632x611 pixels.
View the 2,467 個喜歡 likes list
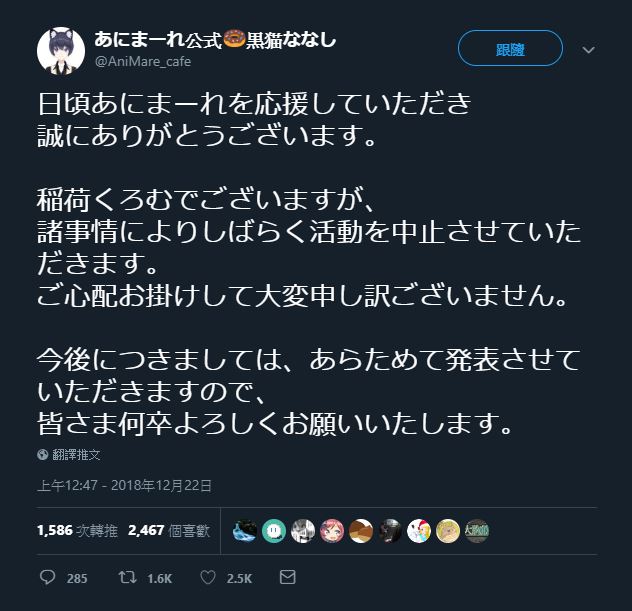click(169, 530)
